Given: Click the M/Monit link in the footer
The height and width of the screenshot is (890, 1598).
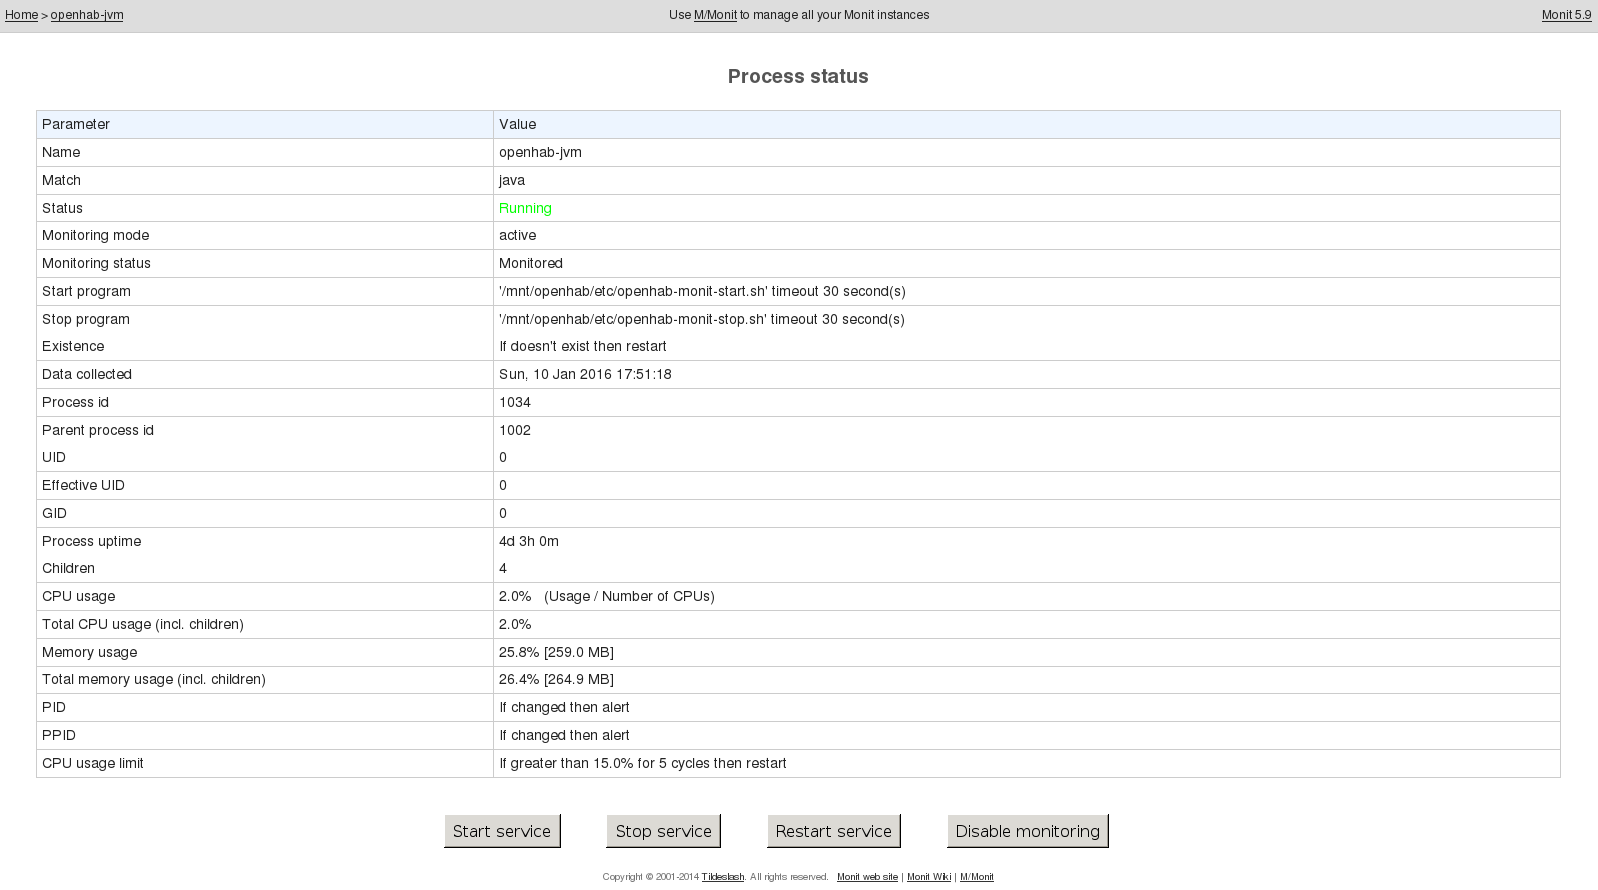Looking at the screenshot, I should [976, 877].
